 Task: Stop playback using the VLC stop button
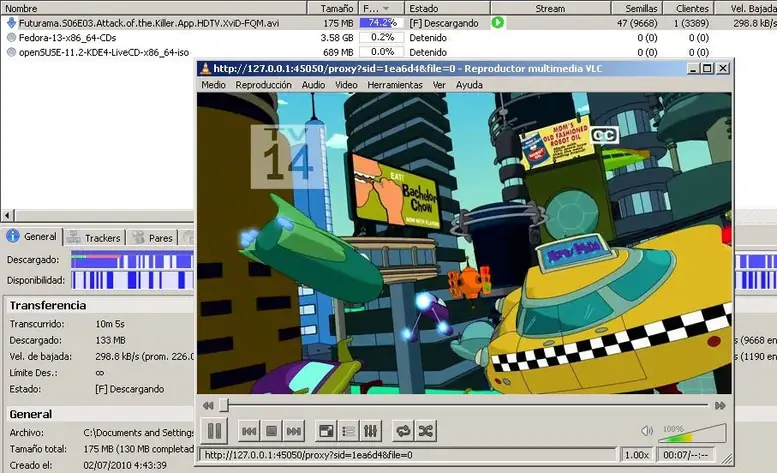271,431
